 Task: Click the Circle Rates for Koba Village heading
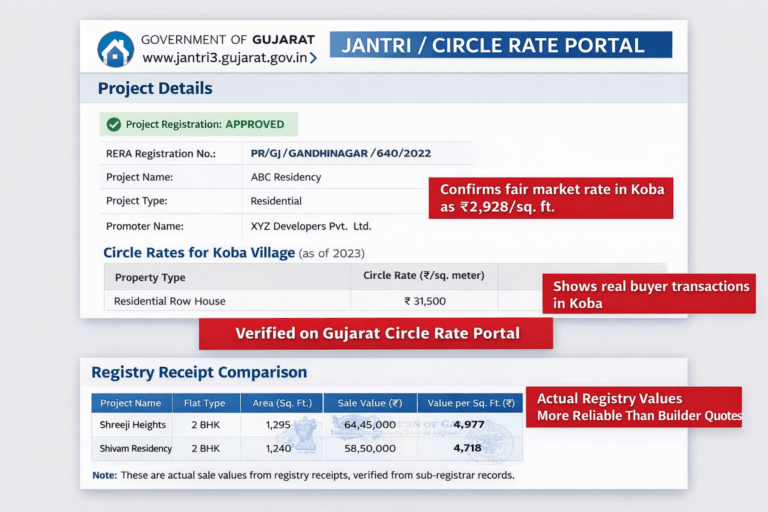[x=199, y=253]
